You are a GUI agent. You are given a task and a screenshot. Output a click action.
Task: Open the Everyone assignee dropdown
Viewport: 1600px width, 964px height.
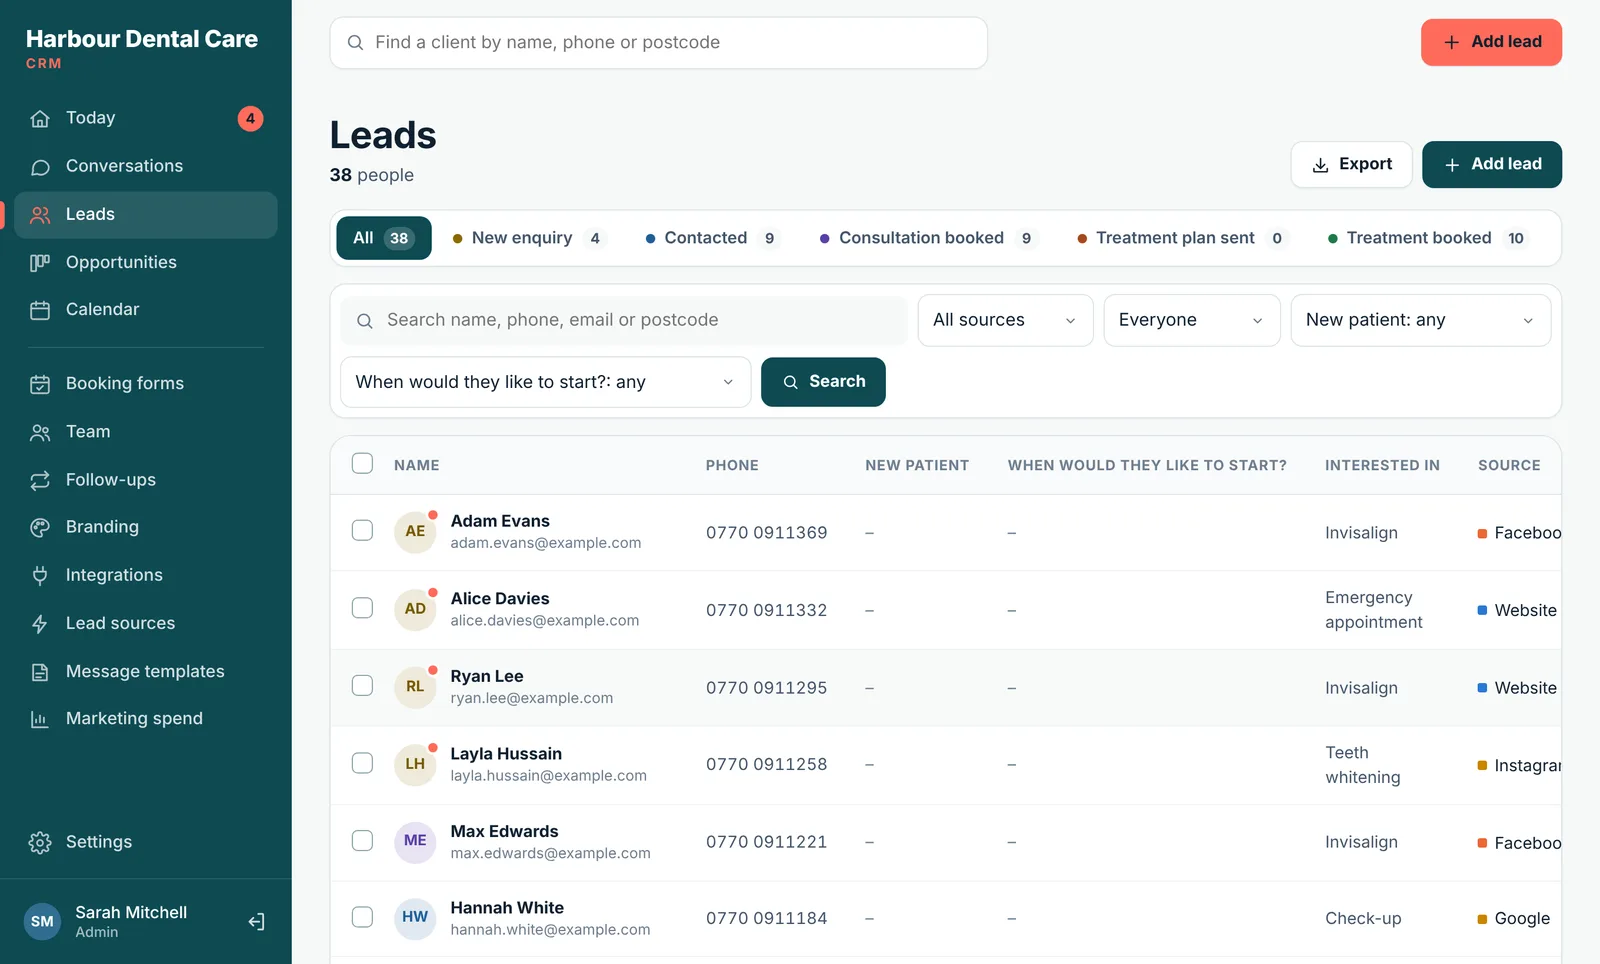pyautogui.click(x=1191, y=320)
